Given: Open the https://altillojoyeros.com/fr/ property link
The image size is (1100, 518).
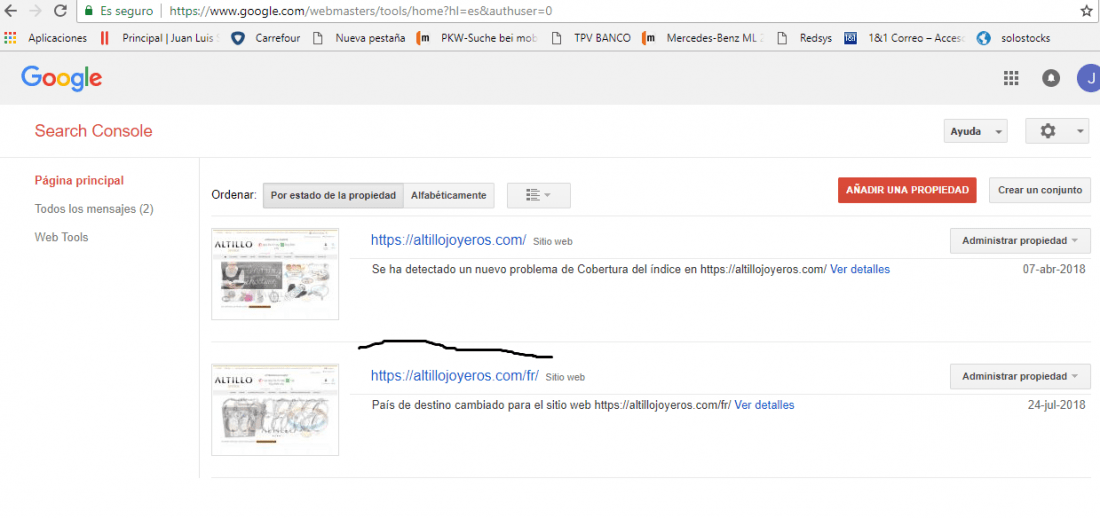Looking at the screenshot, I should [x=455, y=376].
